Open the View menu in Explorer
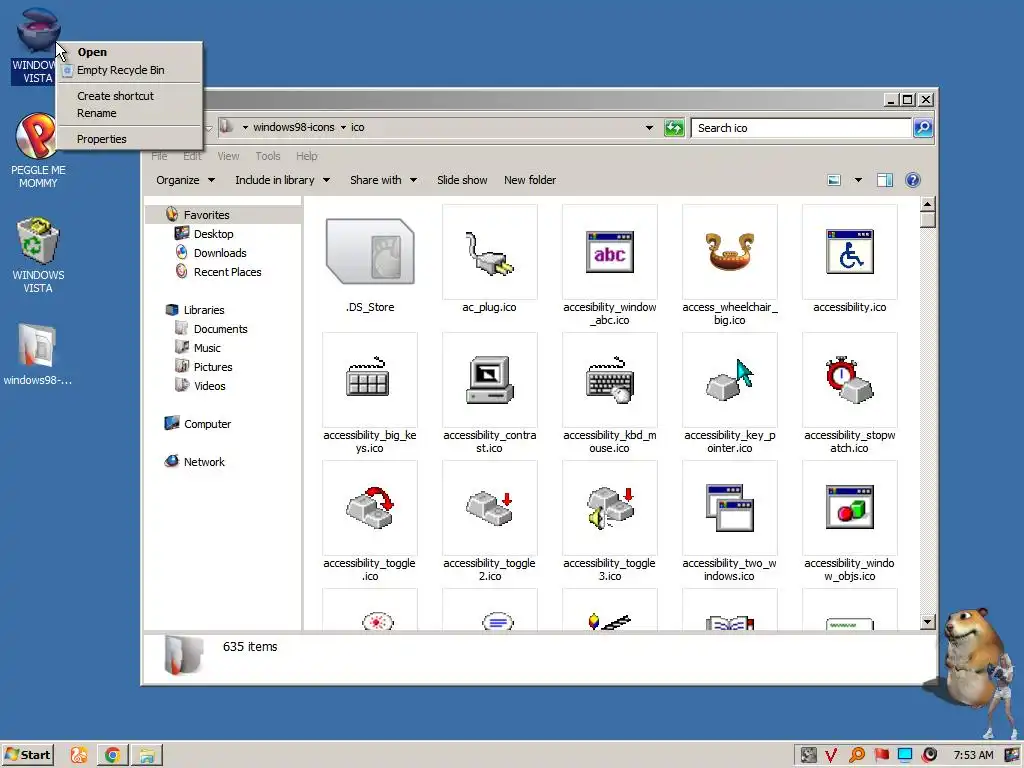This screenshot has width=1024, height=768. (229, 156)
